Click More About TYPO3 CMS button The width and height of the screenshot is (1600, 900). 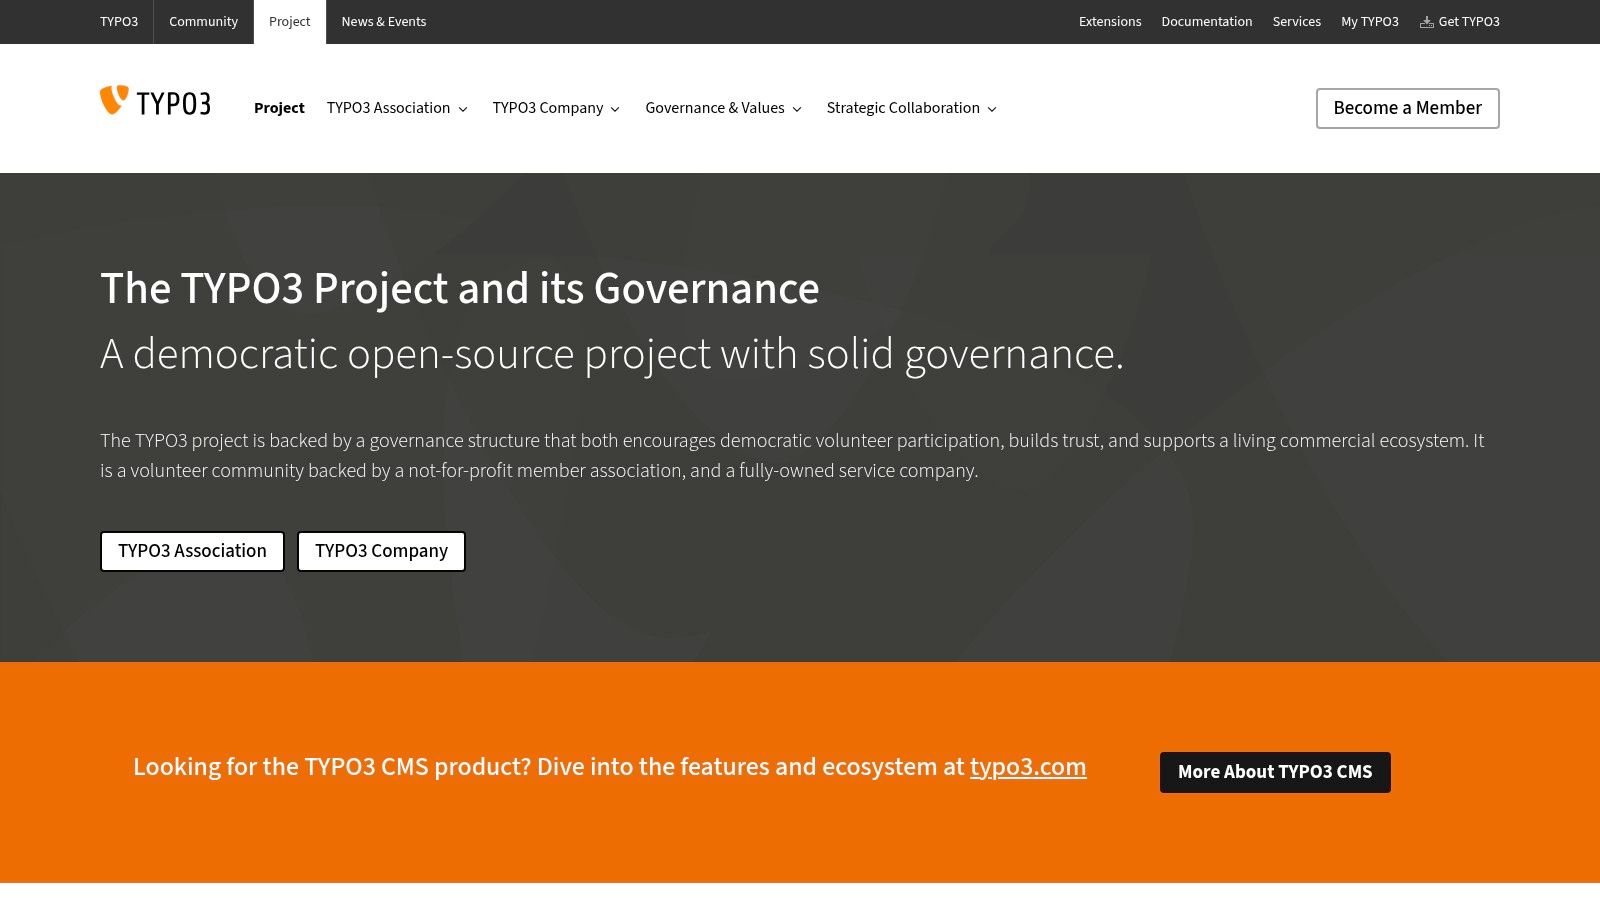click(x=1275, y=772)
